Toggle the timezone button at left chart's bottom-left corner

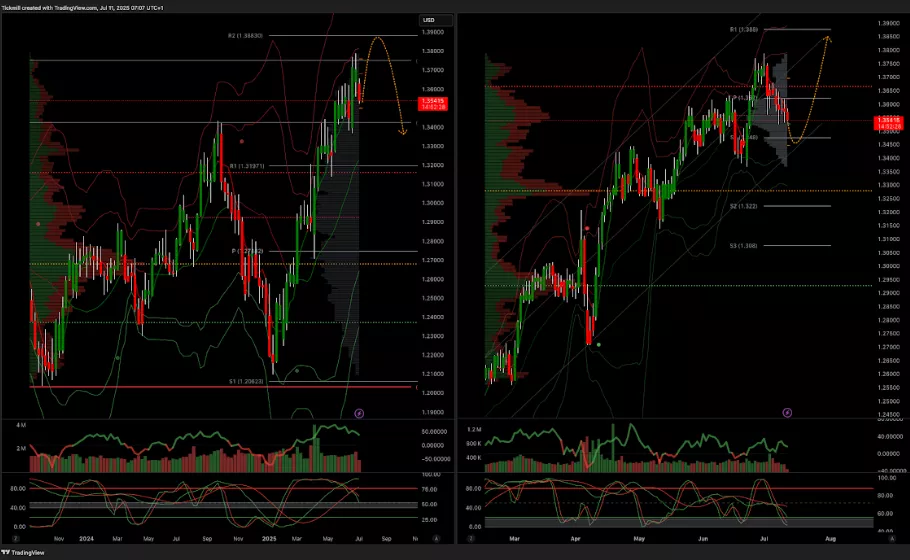tap(13, 539)
